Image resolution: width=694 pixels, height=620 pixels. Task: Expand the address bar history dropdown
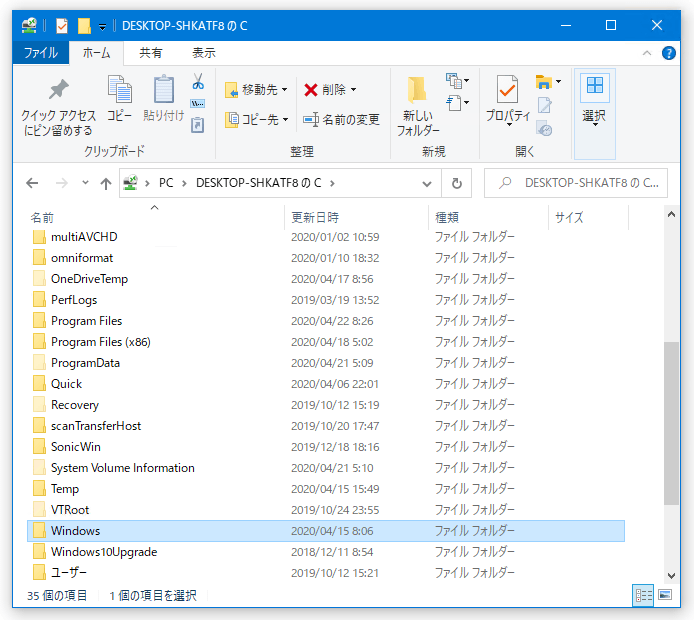[x=427, y=183]
